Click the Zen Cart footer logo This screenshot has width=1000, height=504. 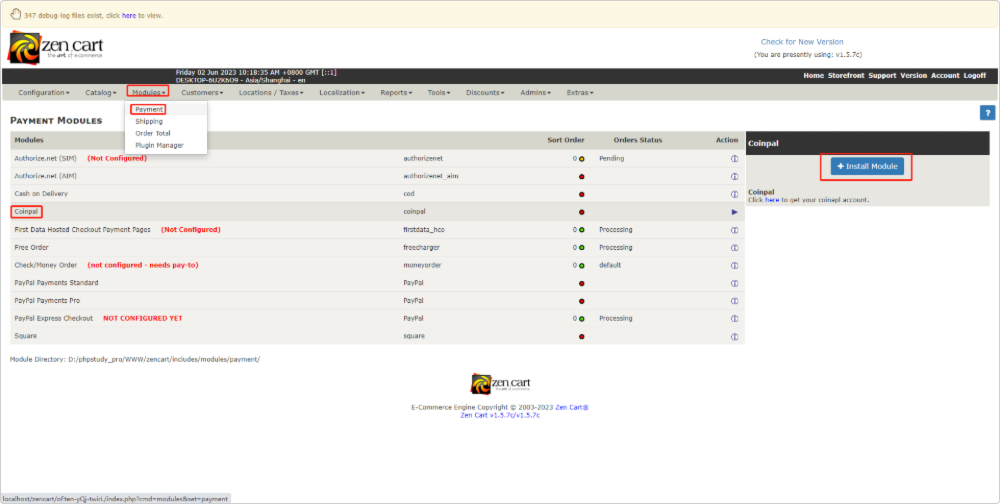(500, 384)
